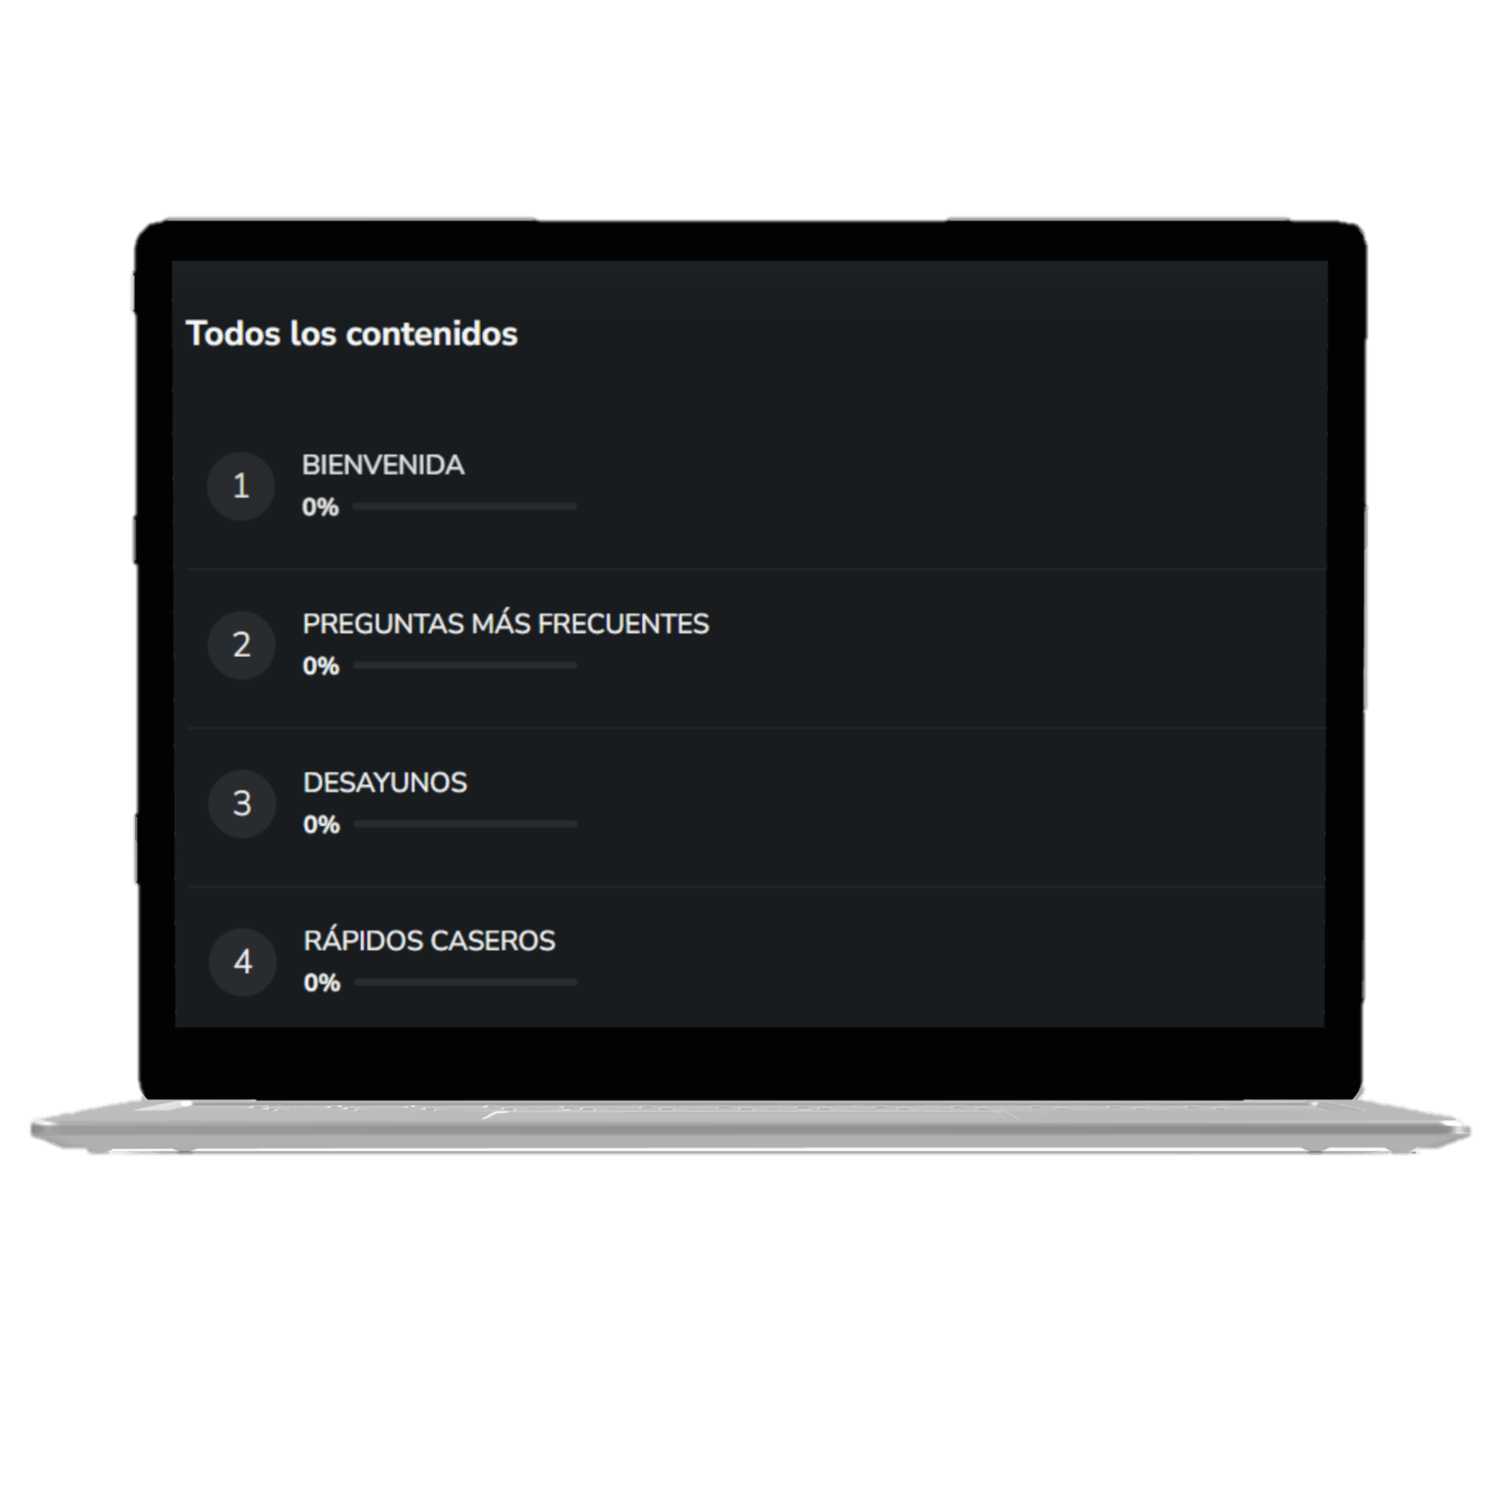The height and width of the screenshot is (1500, 1500).
Task: Open module via number 3 circle
Action: (242, 803)
